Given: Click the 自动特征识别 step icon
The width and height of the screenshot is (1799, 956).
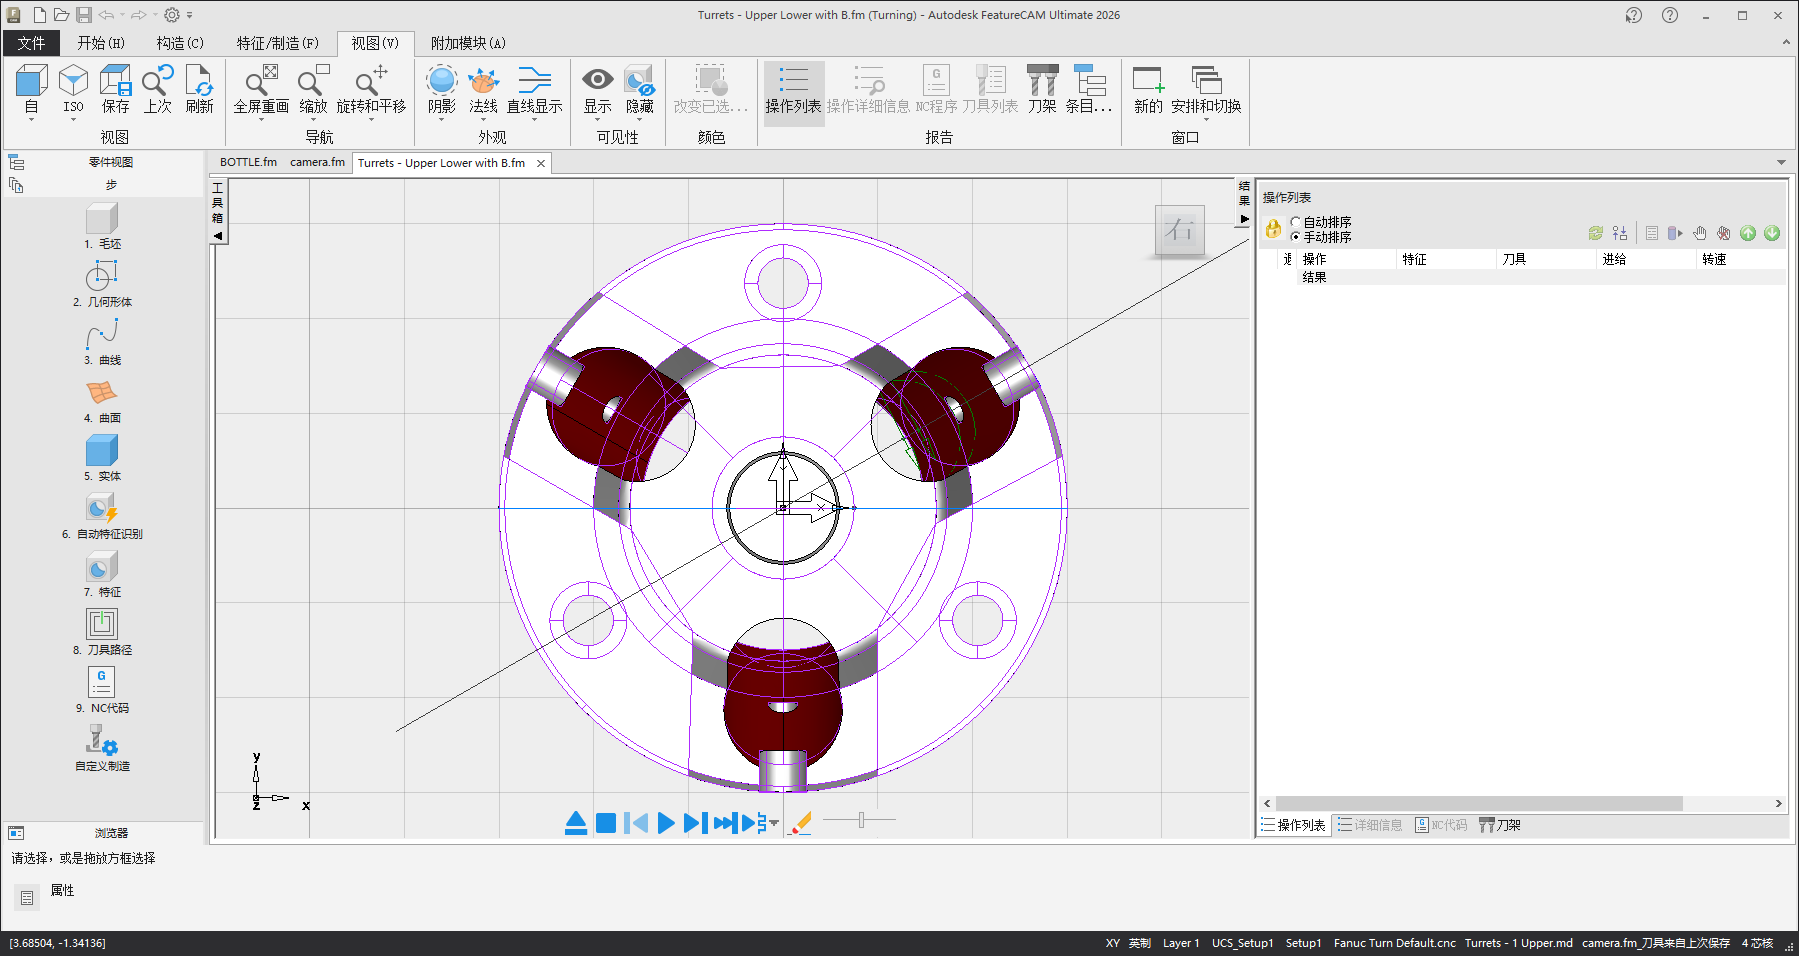Looking at the screenshot, I should (101, 509).
